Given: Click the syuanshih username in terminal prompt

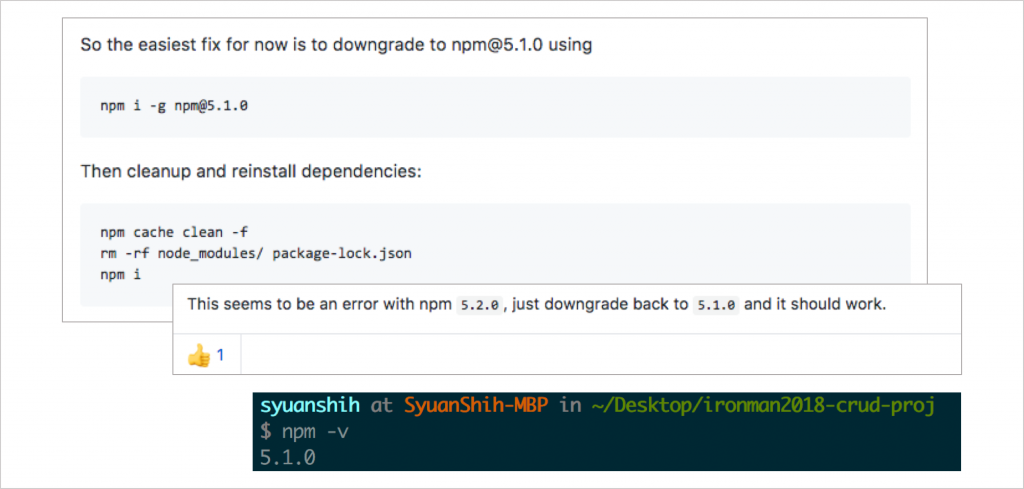Looking at the screenshot, I should (310, 405).
